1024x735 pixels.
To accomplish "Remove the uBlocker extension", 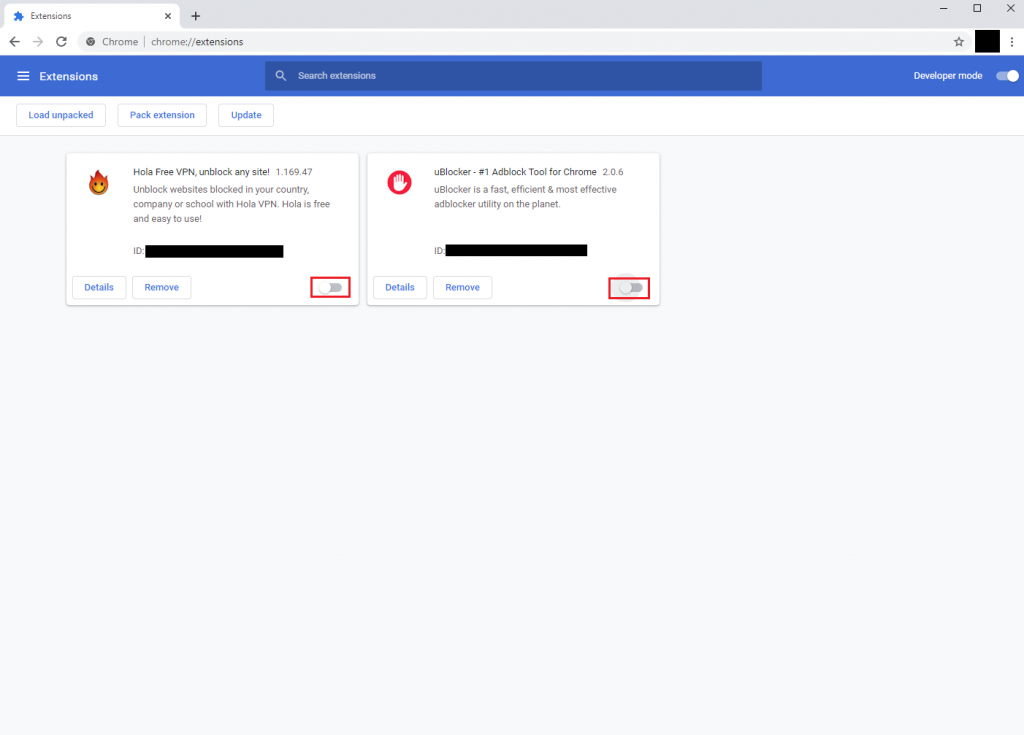I will [462, 287].
